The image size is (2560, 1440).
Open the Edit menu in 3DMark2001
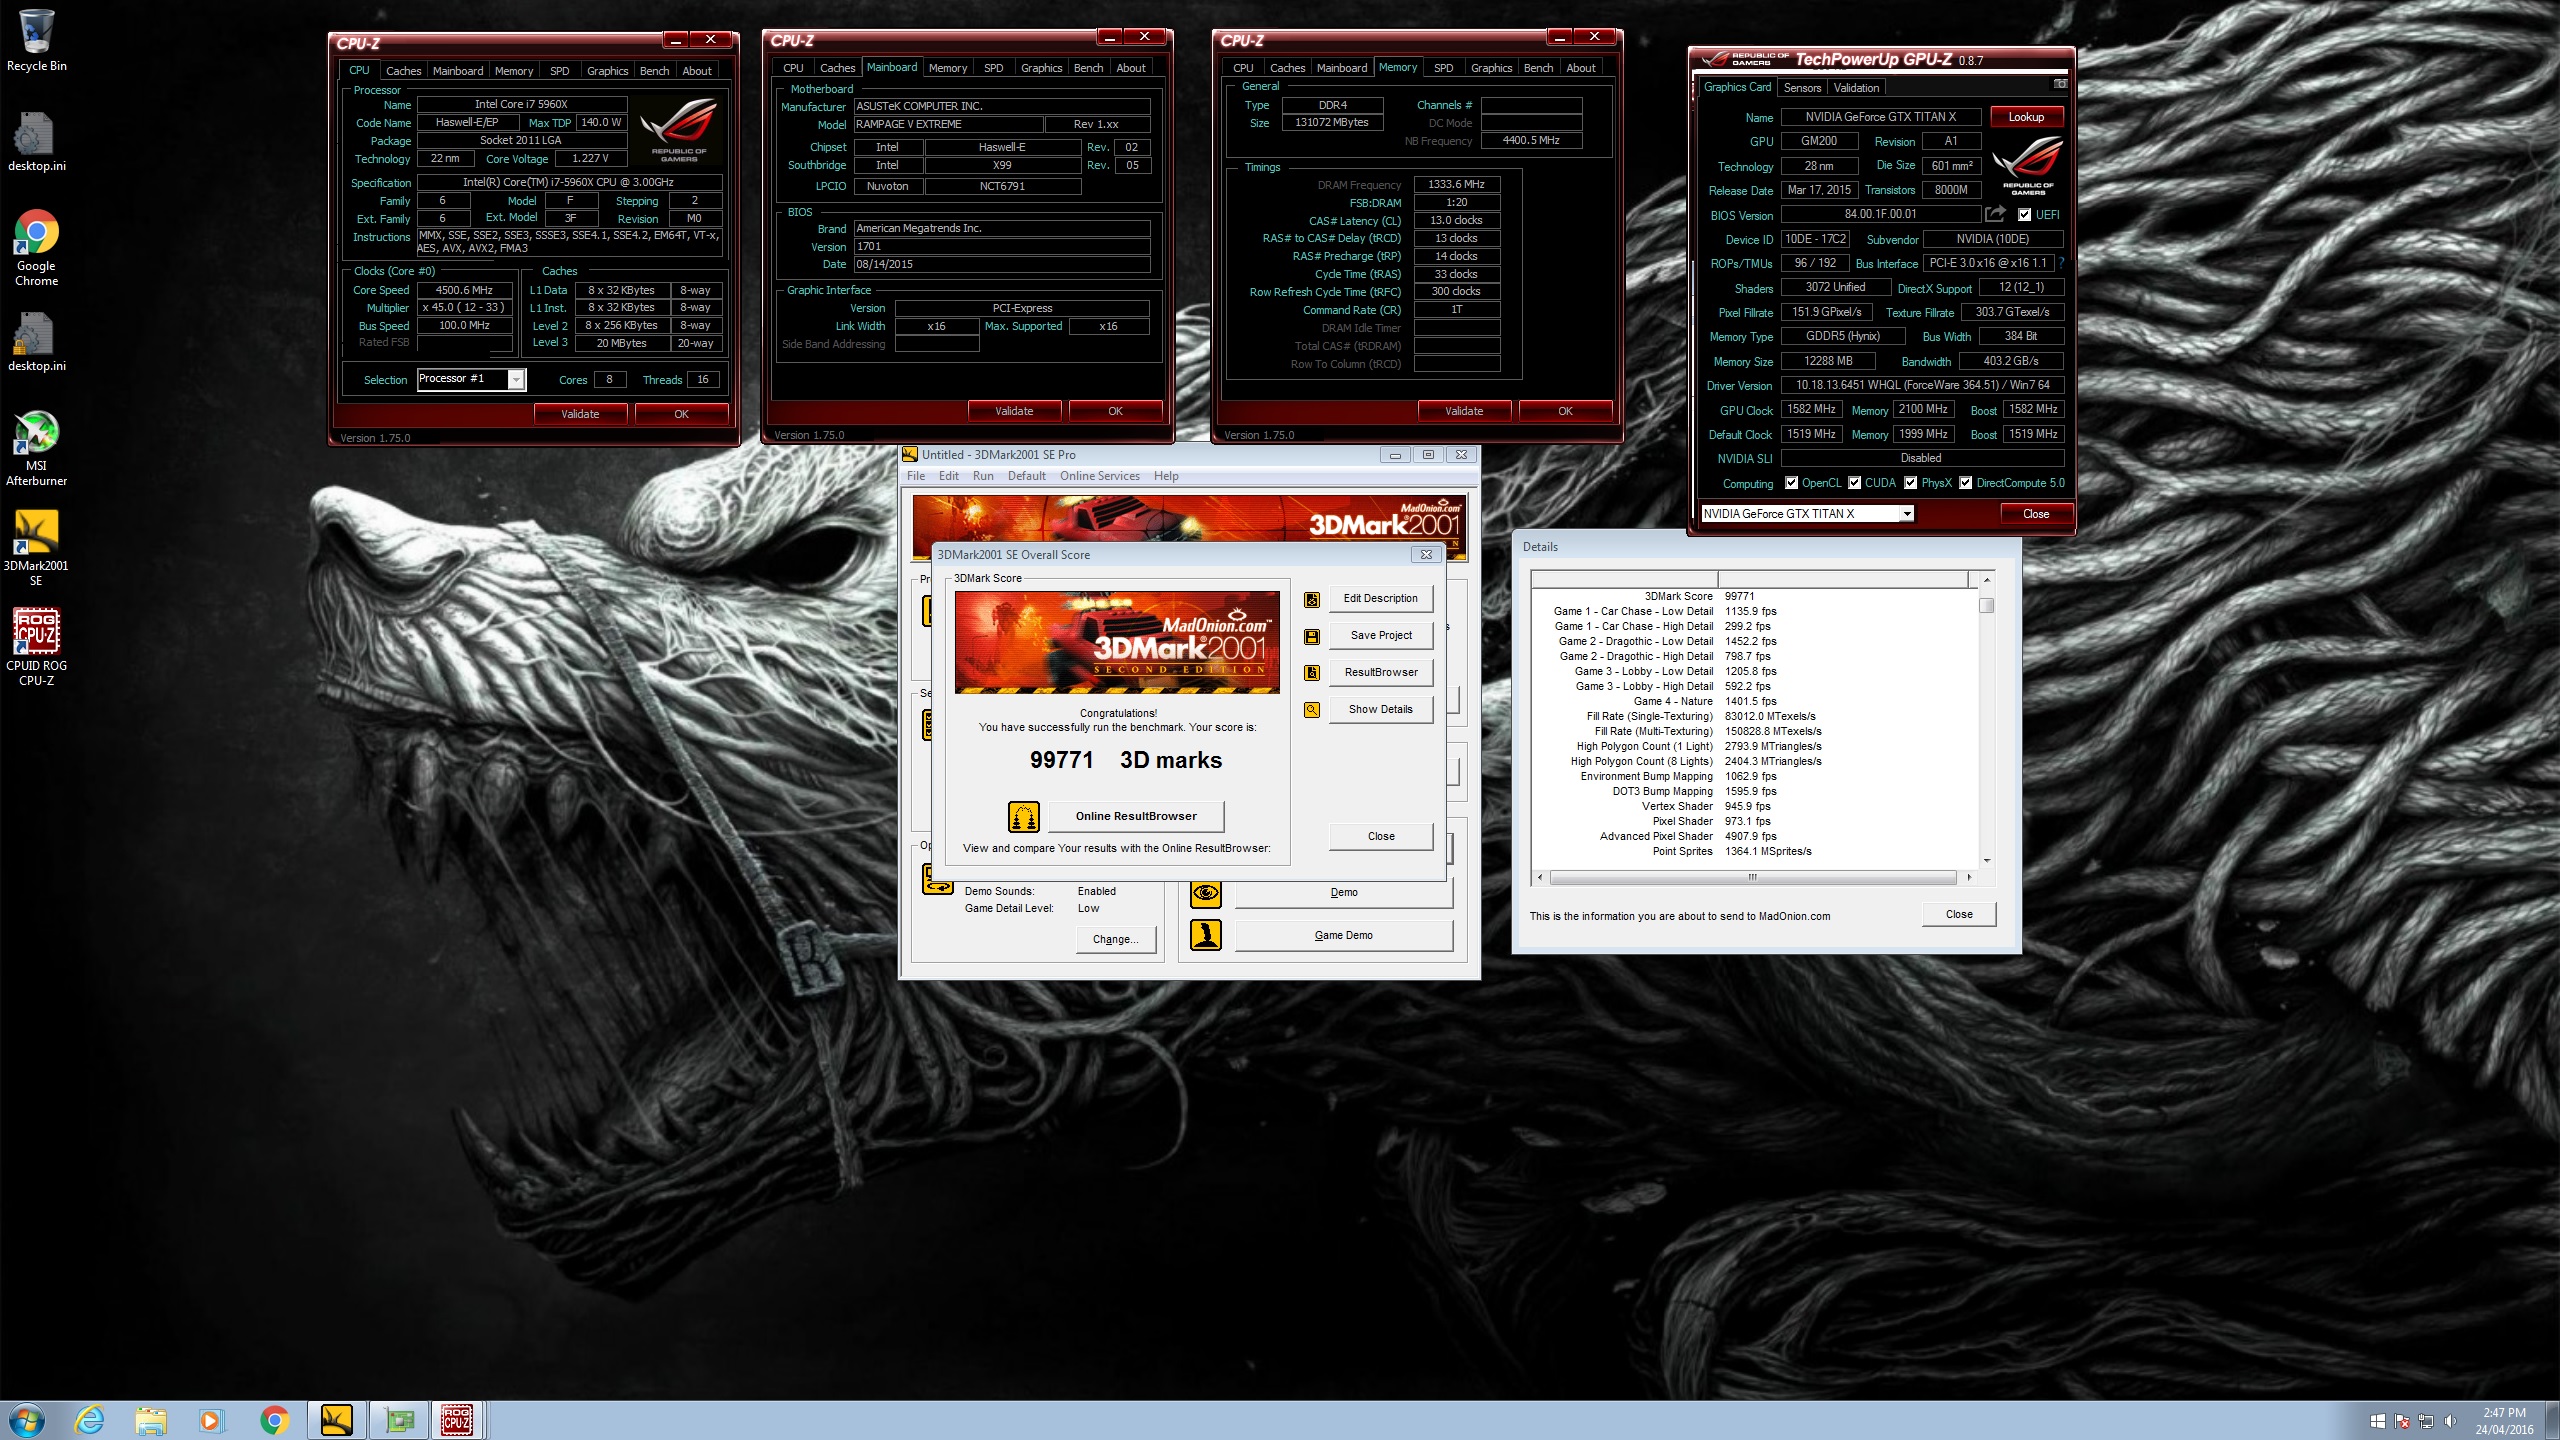948,476
